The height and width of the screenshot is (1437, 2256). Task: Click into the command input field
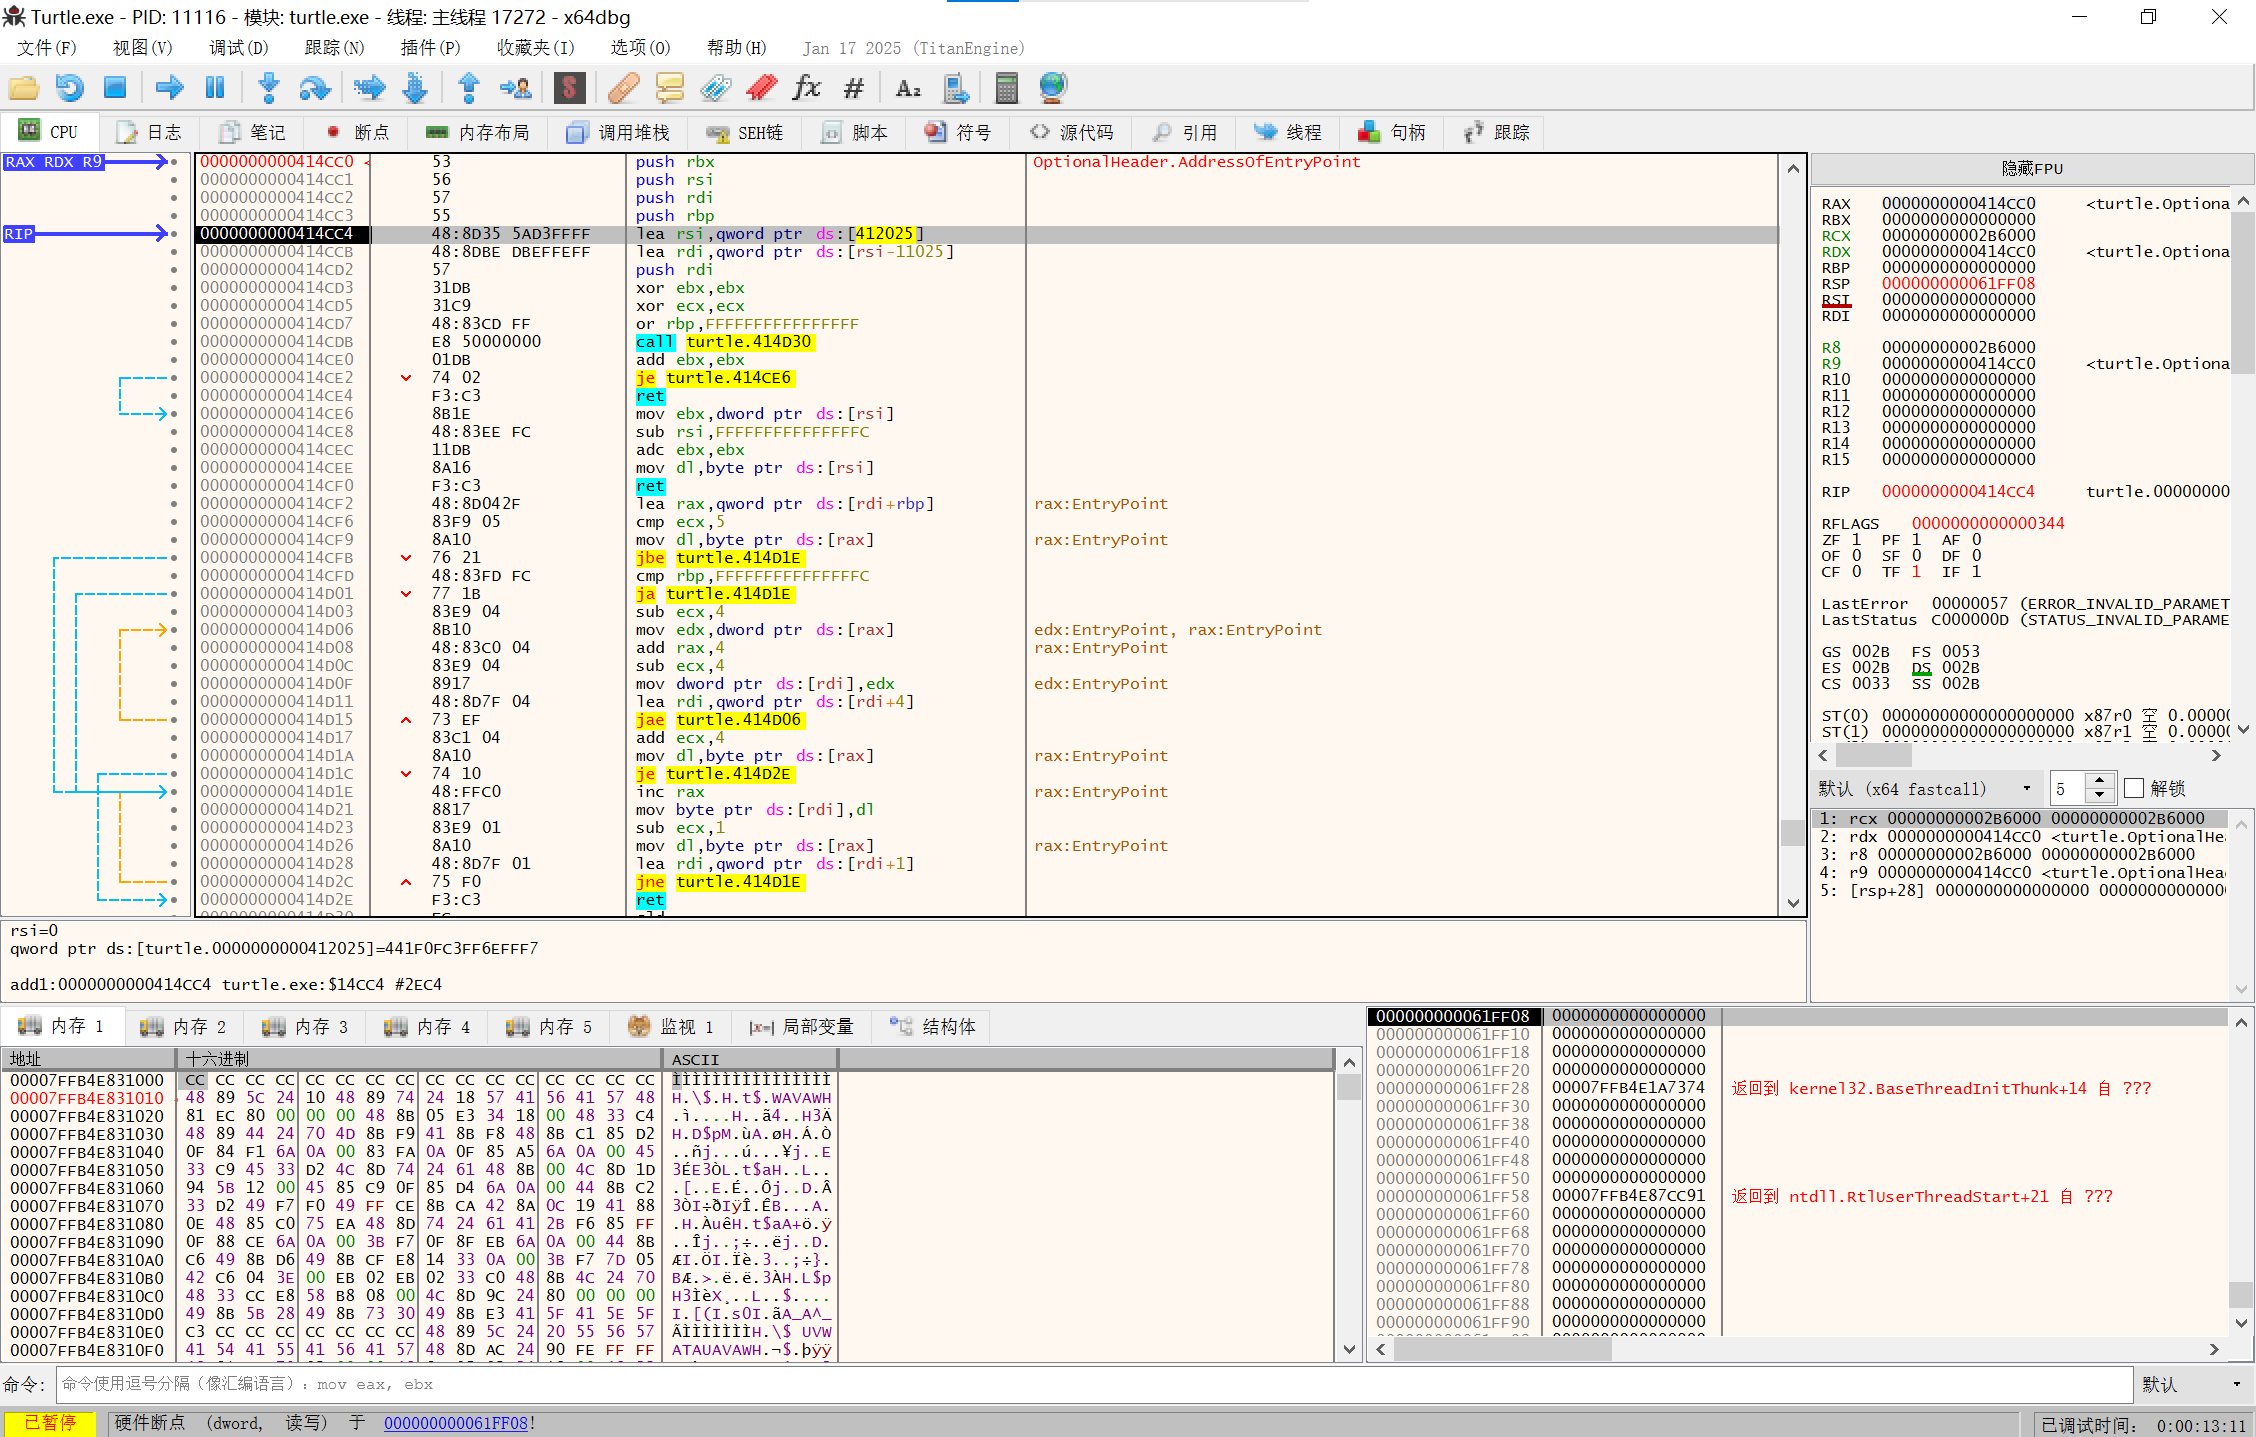pos(1094,1384)
